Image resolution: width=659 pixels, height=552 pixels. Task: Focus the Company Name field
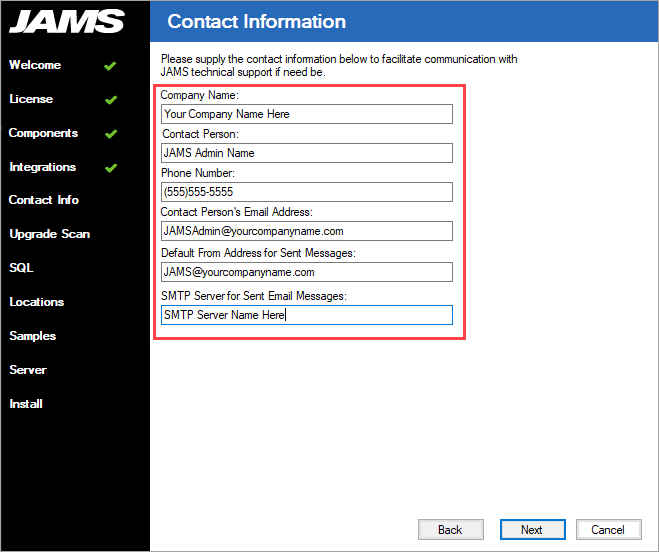[x=307, y=114]
